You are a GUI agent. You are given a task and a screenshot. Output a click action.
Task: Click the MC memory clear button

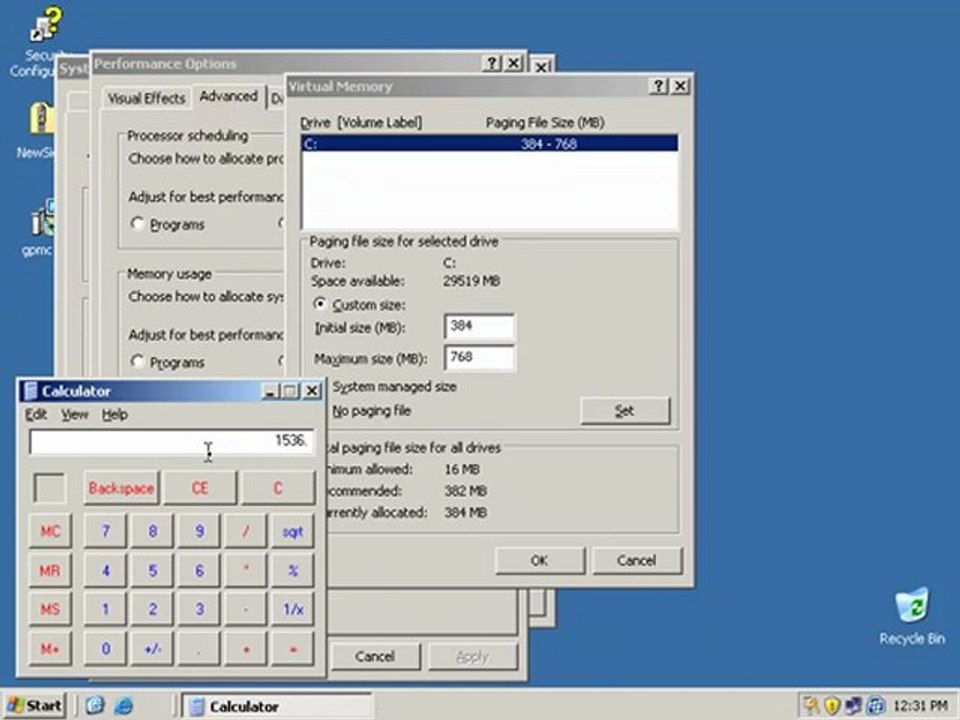[50, 531]
